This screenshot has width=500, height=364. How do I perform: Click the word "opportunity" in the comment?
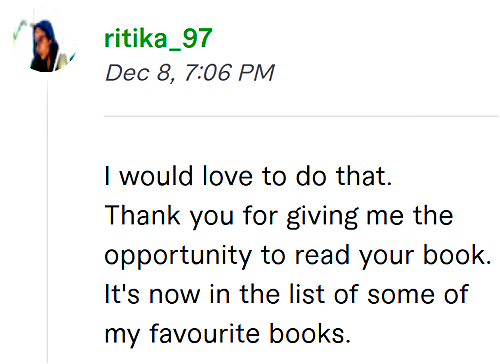[178, 256]
